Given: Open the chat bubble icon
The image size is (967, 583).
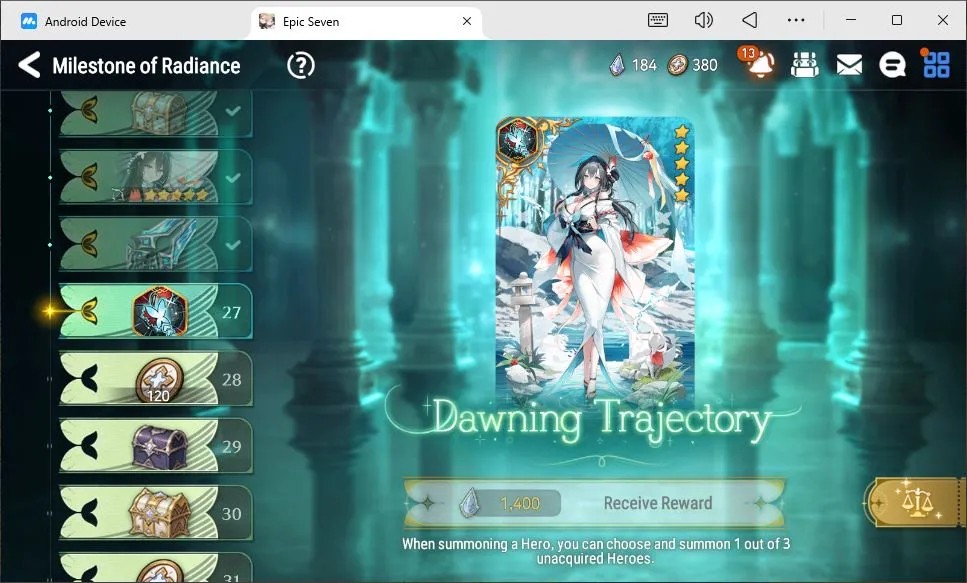Looking at the screenshot, I should [x=892, y=65].
